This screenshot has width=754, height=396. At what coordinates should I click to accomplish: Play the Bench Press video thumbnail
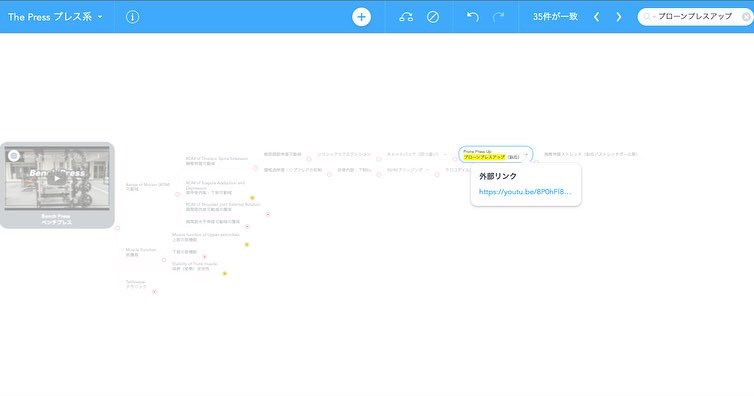(x=57, y=178)
